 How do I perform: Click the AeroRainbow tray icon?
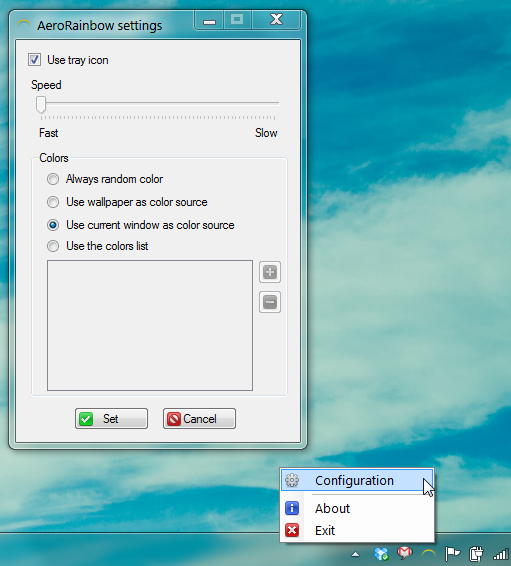tap(429, 553)
